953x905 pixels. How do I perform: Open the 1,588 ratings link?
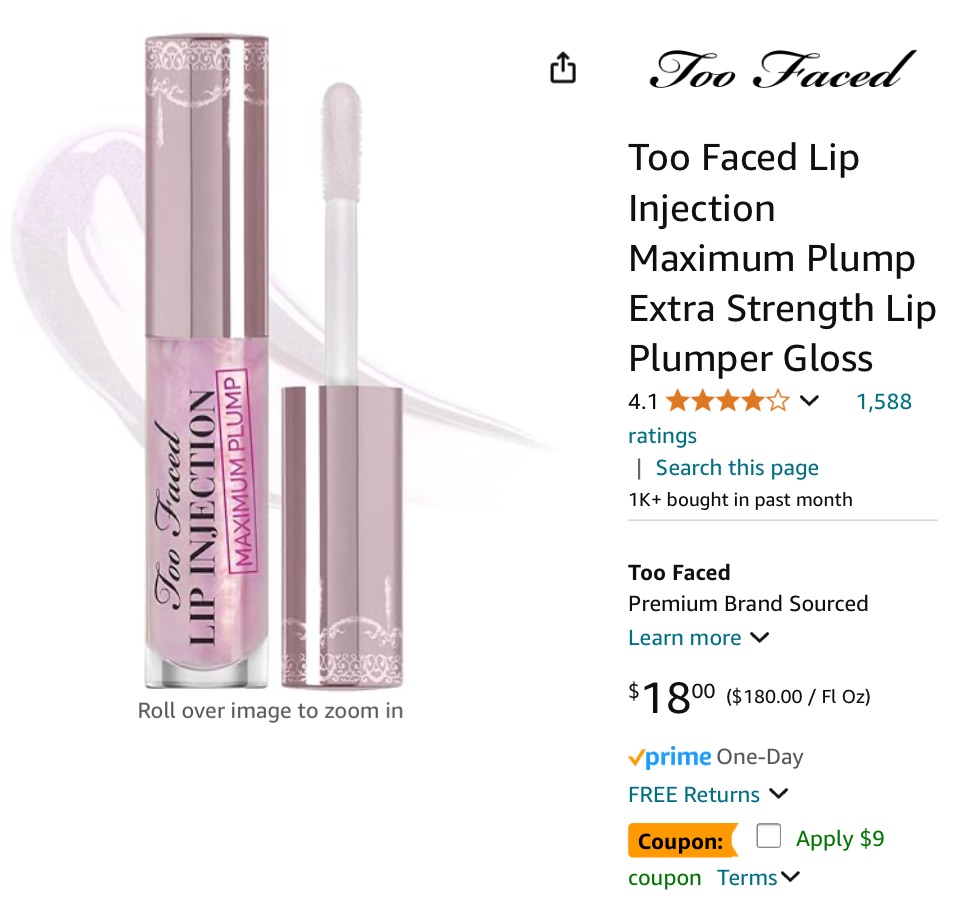[884, 402]
